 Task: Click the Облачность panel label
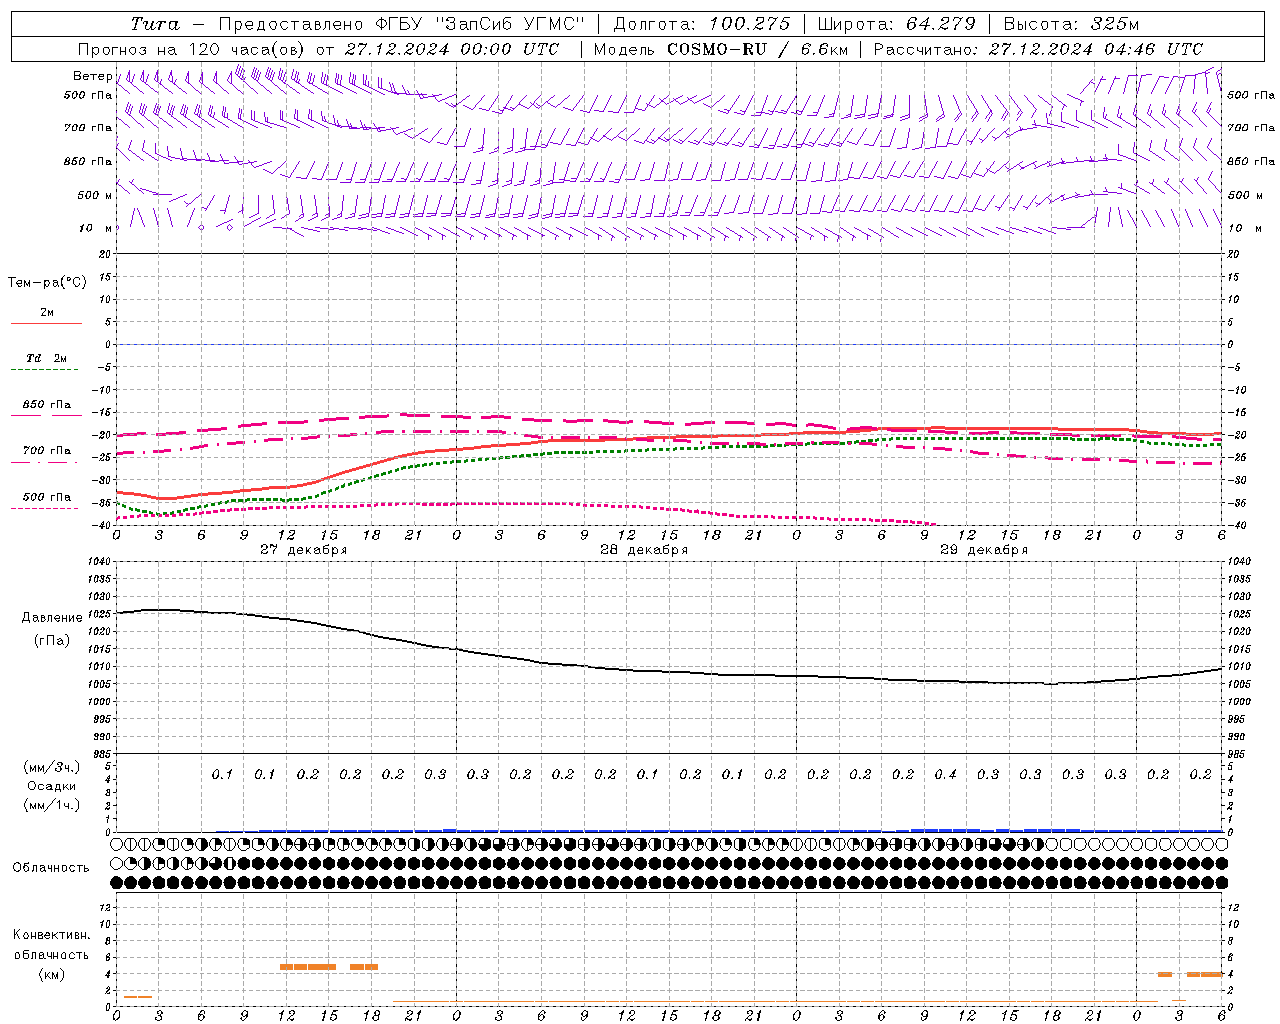(x=51, y=868)
